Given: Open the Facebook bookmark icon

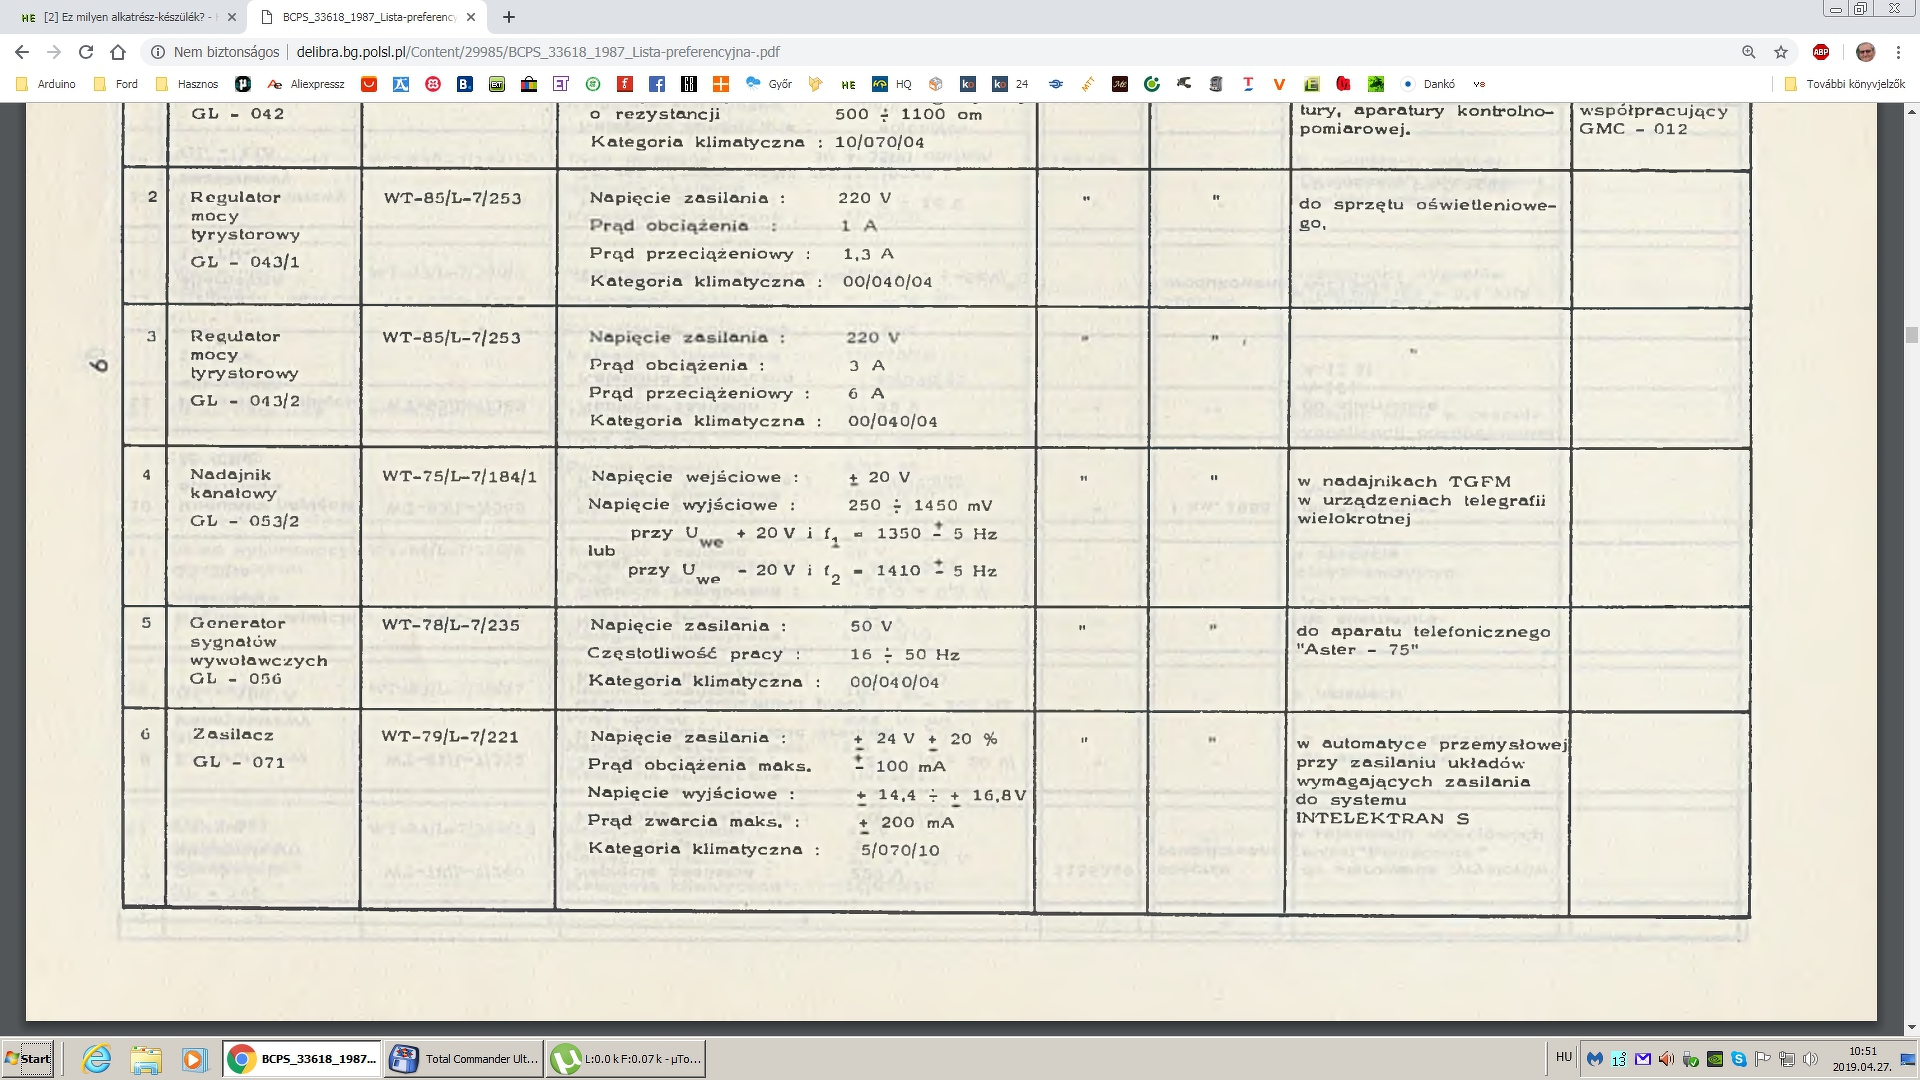Looking at the screenshot, I should pyautogui.click(x=657, y=84).
